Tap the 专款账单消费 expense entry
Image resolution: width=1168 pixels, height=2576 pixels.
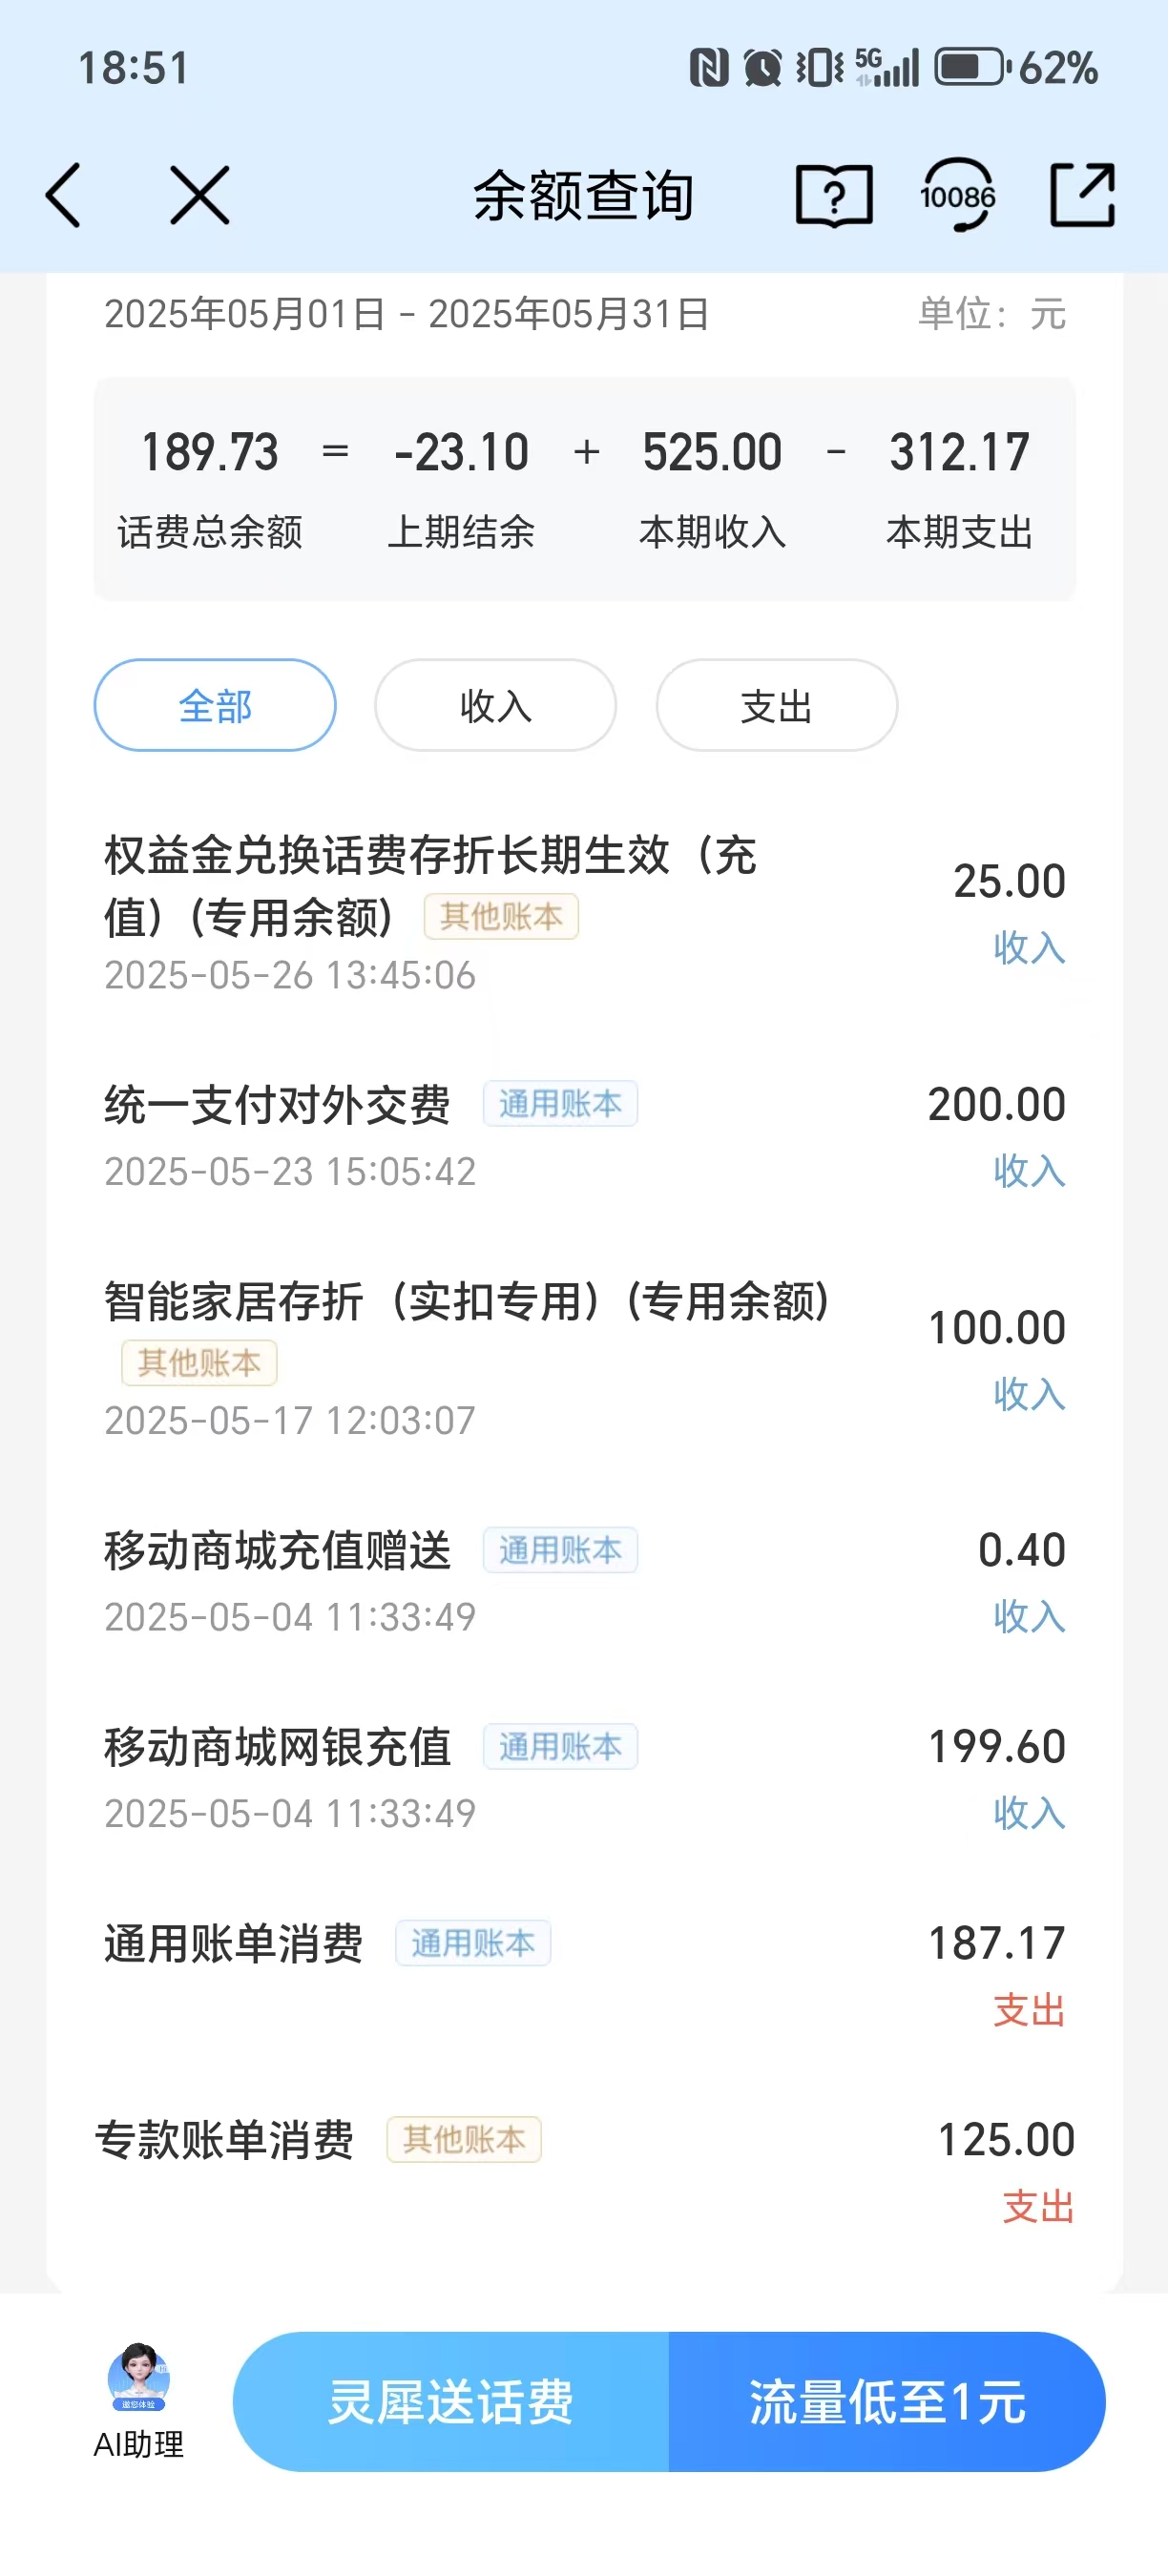225,2140
